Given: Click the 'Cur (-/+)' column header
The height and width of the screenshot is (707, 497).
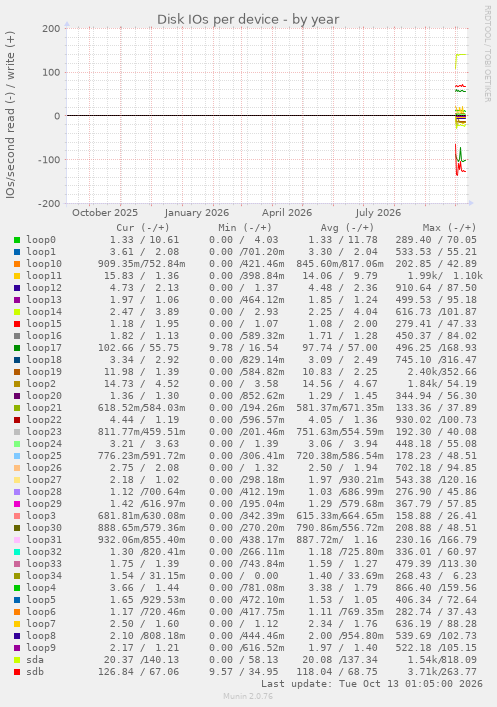Looking at the screenshot, I should tap(143, 228).
